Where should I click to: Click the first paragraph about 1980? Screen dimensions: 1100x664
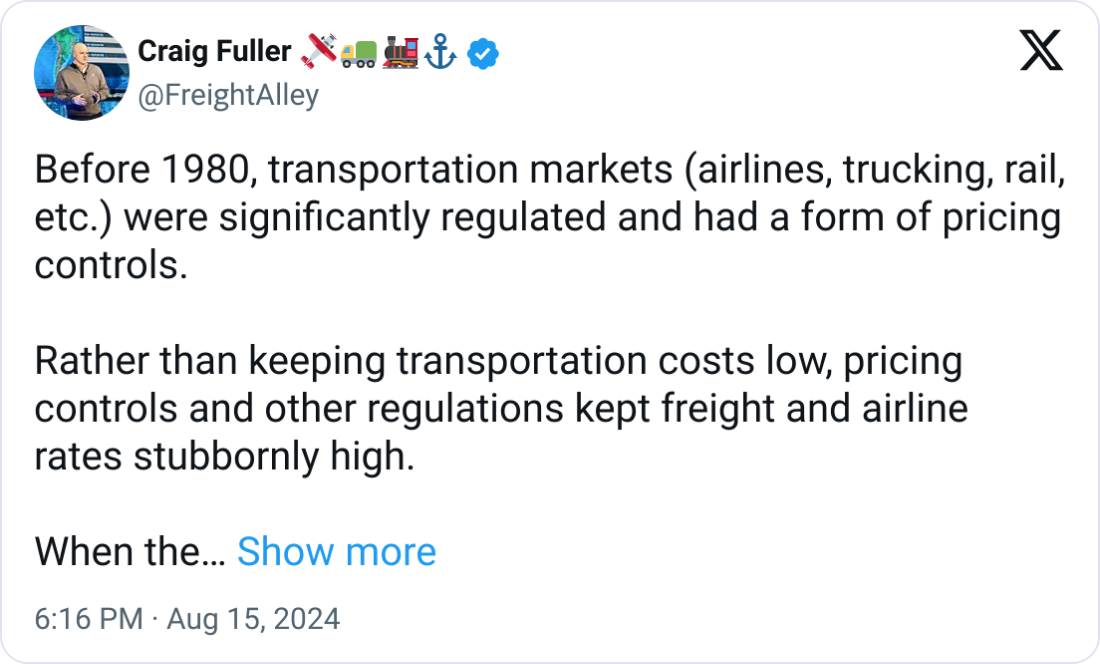[x=550, y=217]
